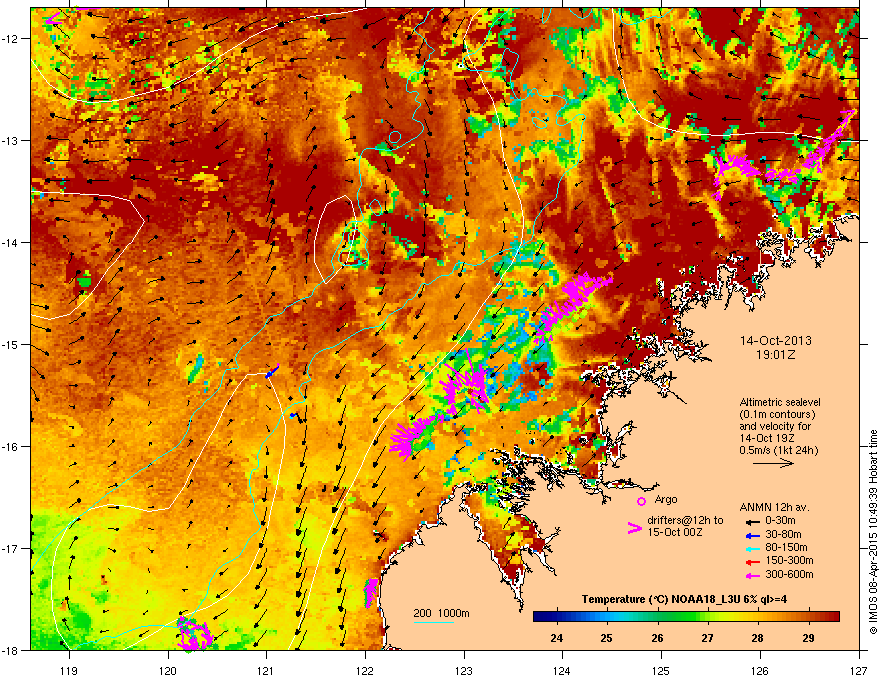Image resolution: width=880 pixels, height=680 pixels.
Task: Click the '30-80m' depth label
Action: [x=783, y=534]
